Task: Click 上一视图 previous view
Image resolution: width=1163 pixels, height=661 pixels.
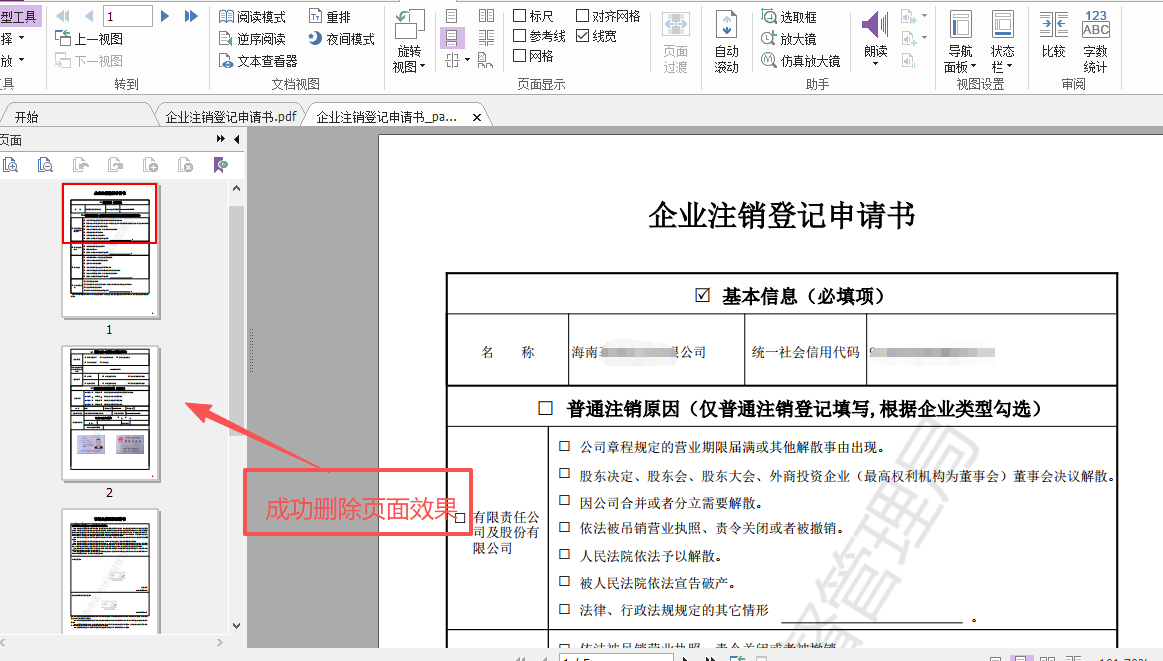Action: point(89,39)
